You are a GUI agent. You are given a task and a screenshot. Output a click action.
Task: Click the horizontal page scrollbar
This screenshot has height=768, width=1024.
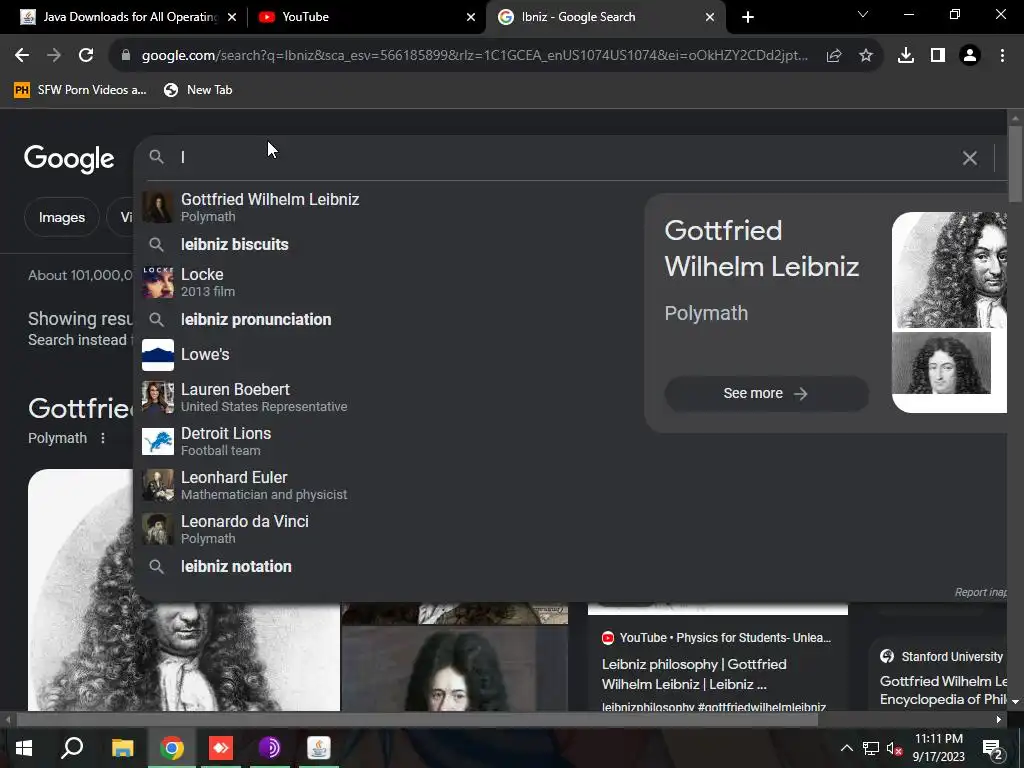pyautogui.click(x=417, y=720)
